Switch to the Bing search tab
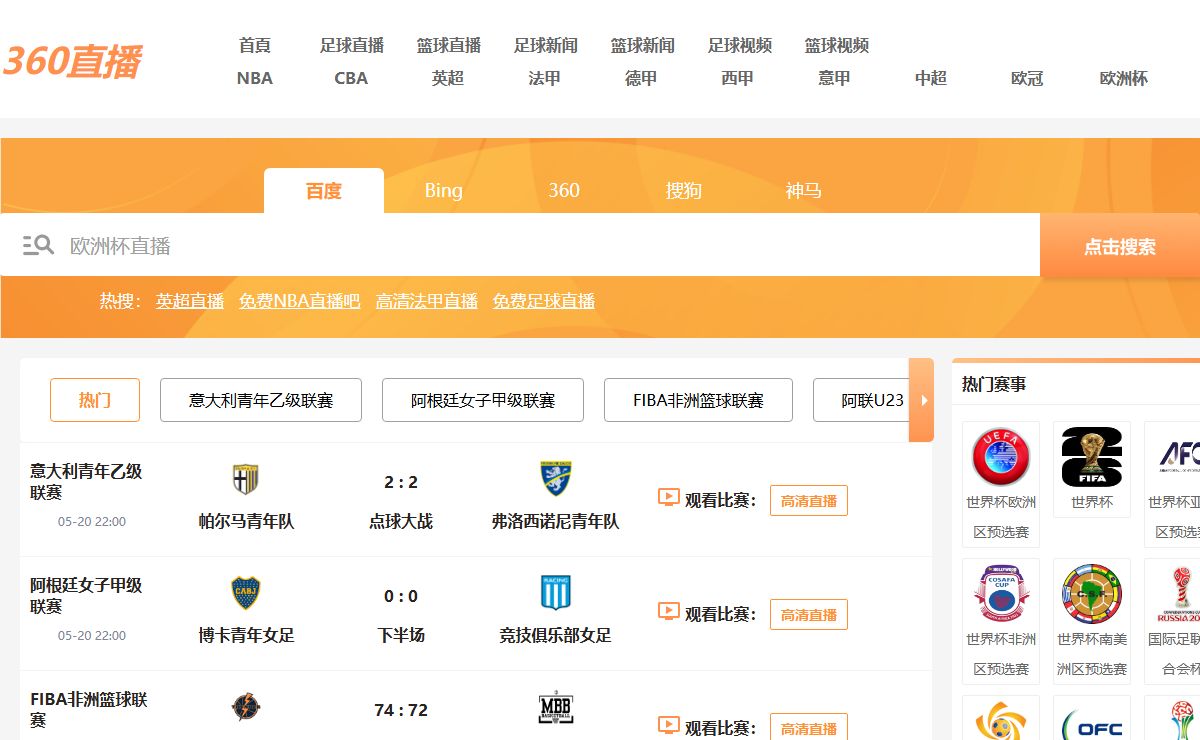The height and width of the screenshot is (740, 1200). pos(443,190)
